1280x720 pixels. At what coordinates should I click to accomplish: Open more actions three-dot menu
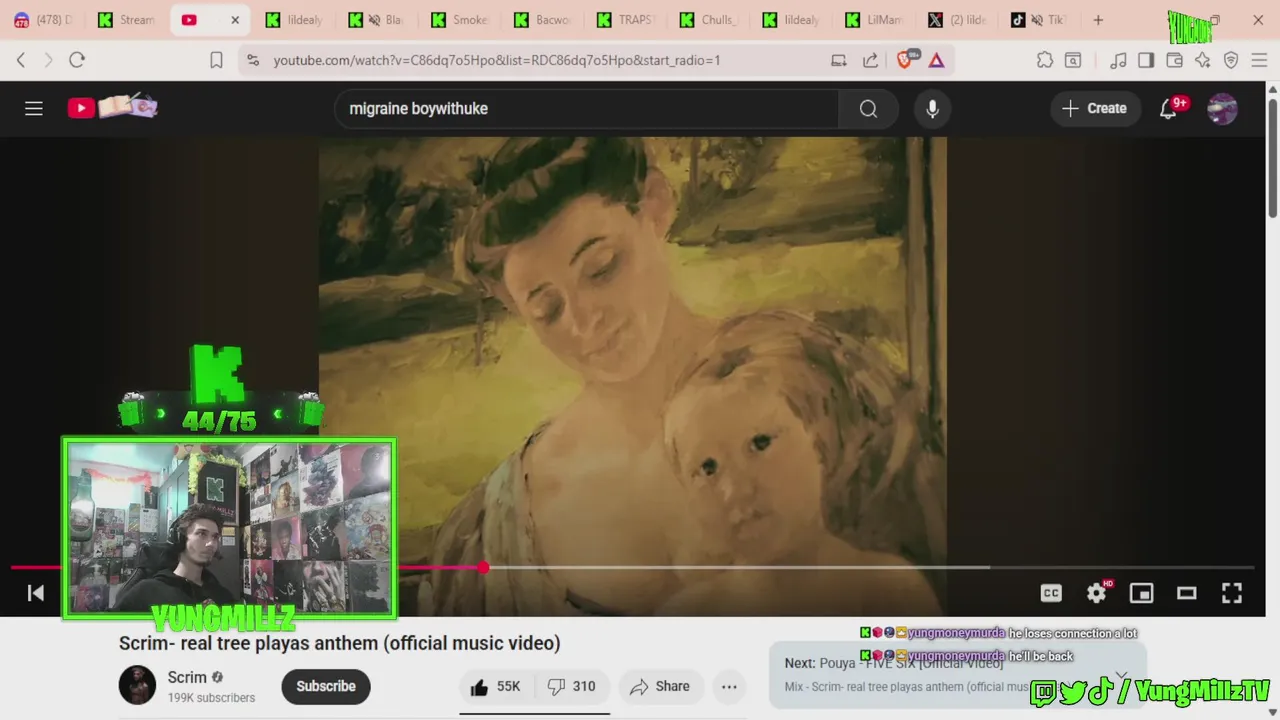729,686
